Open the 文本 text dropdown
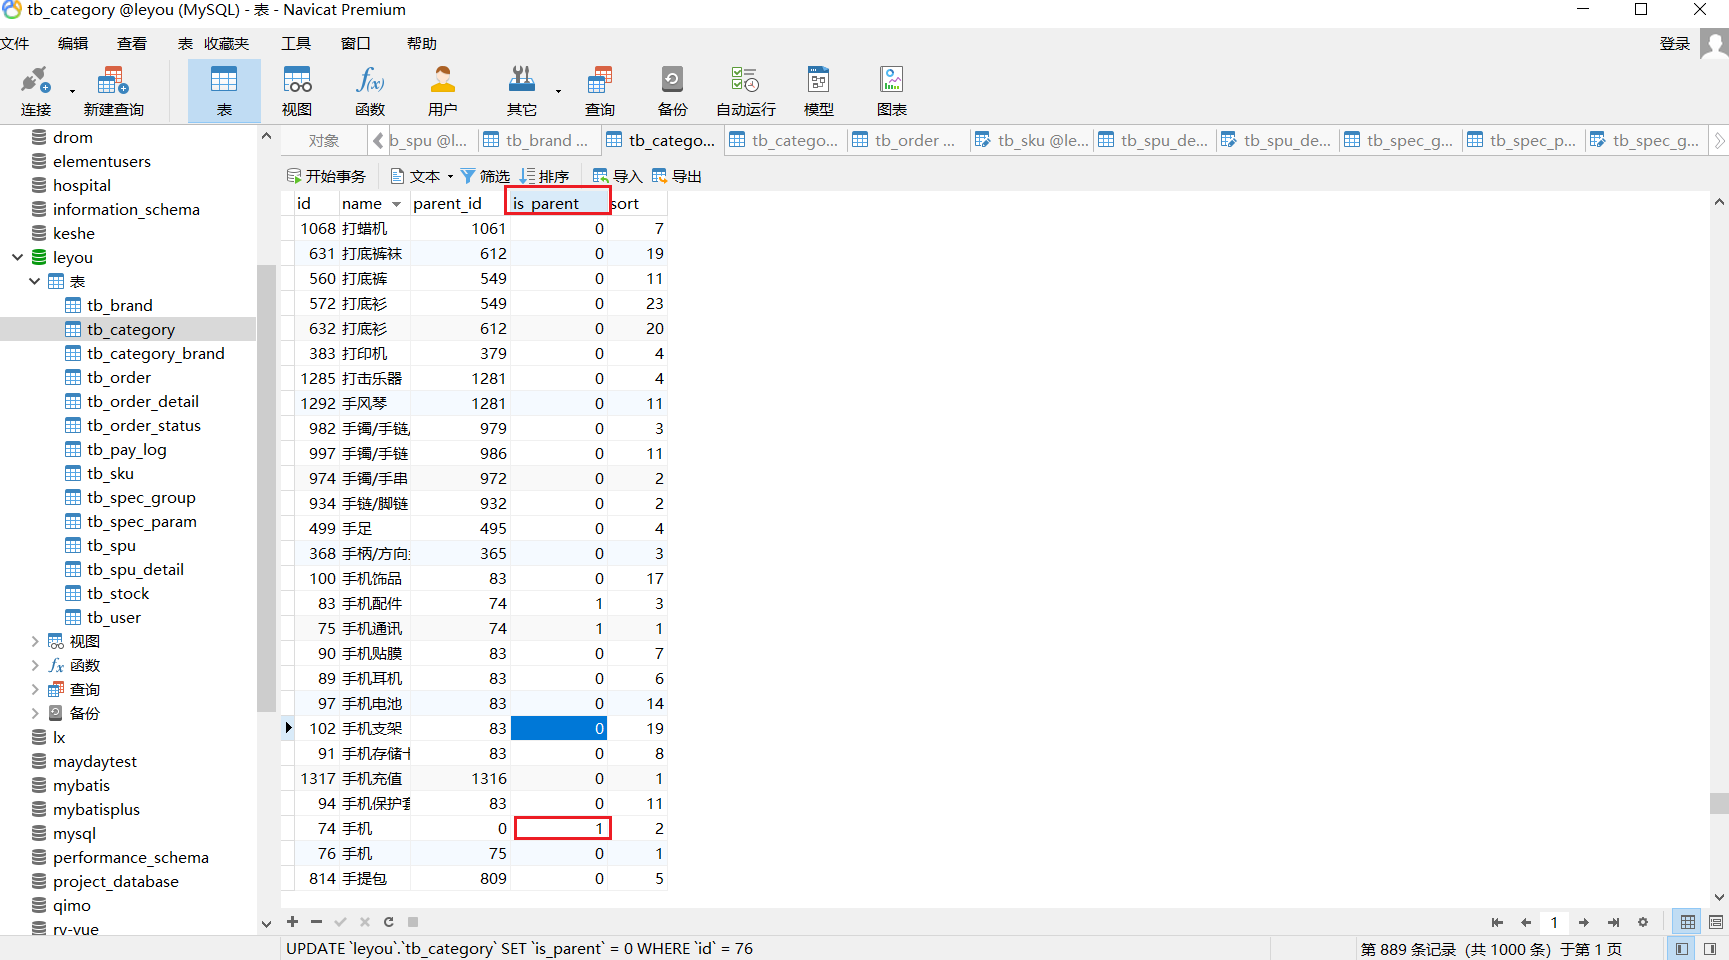The height and width of the screenshot is (960, 1729). (421, 176)
